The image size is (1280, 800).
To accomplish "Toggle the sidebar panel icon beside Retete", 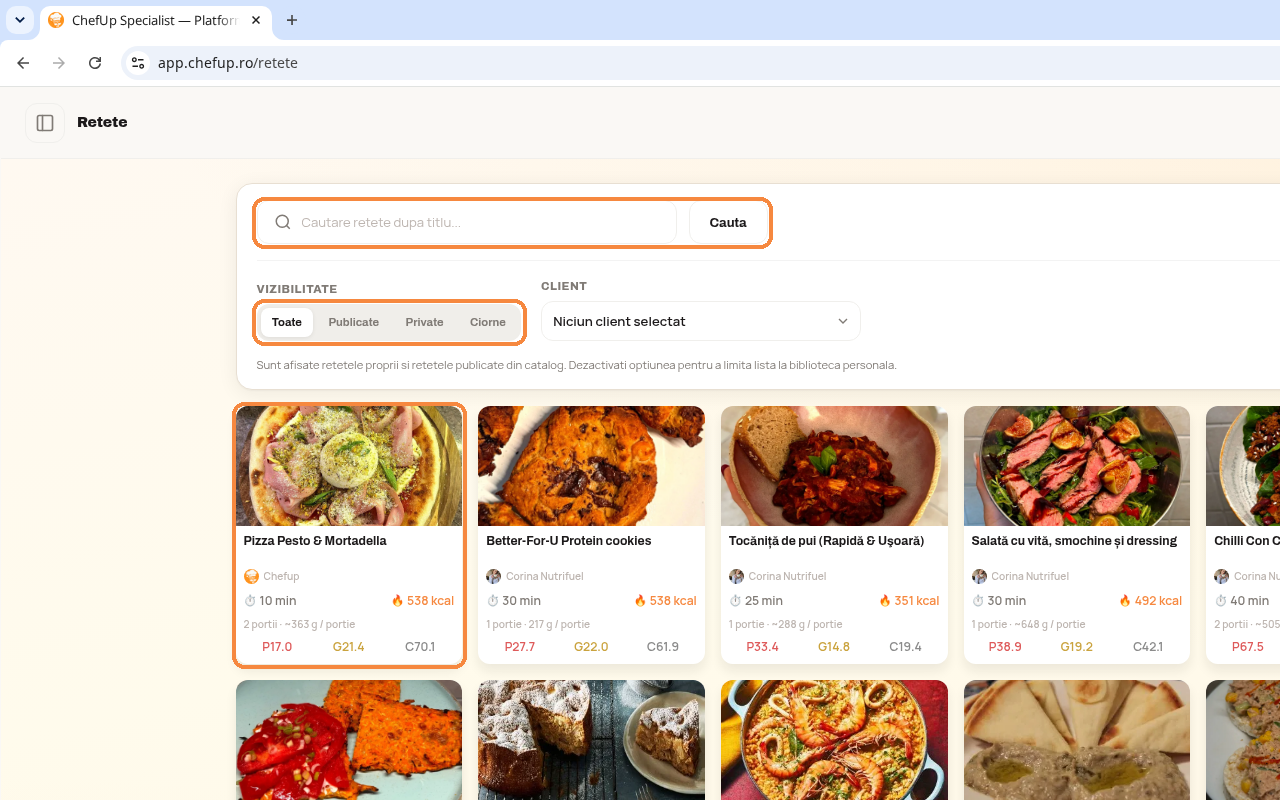I will [45, 123].
